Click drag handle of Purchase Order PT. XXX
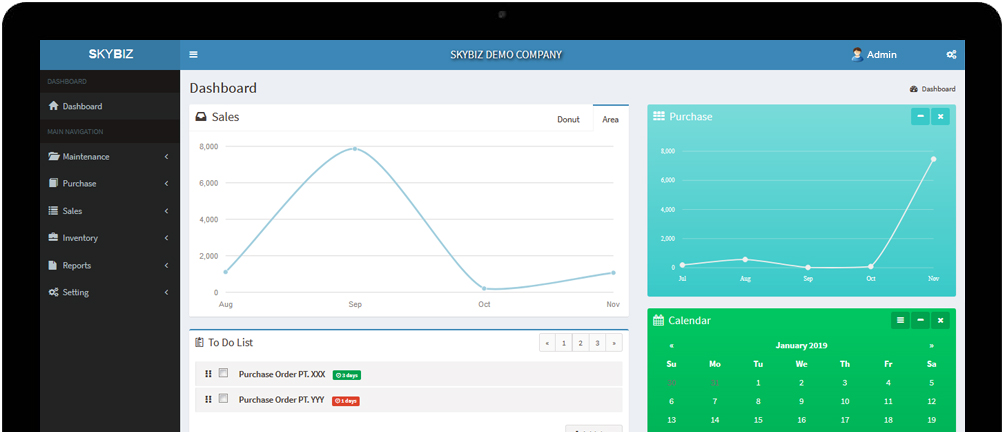Image resolution: width=1003 pixels, height=432 pixels. click(x=208, y=374)
